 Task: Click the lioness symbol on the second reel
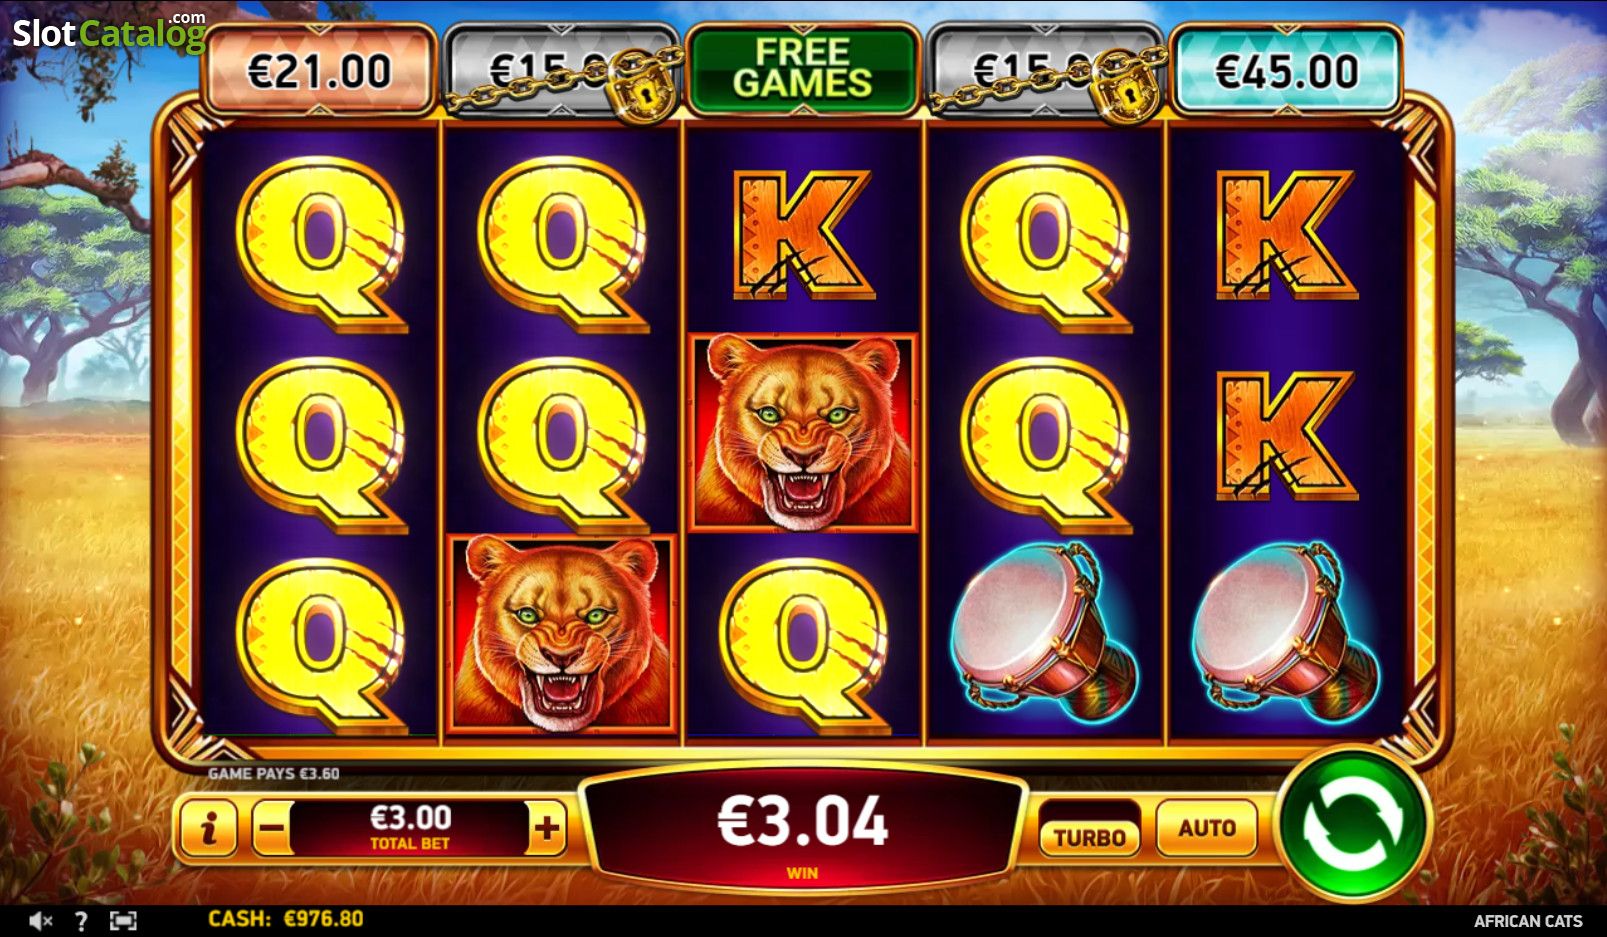[562, 634]
